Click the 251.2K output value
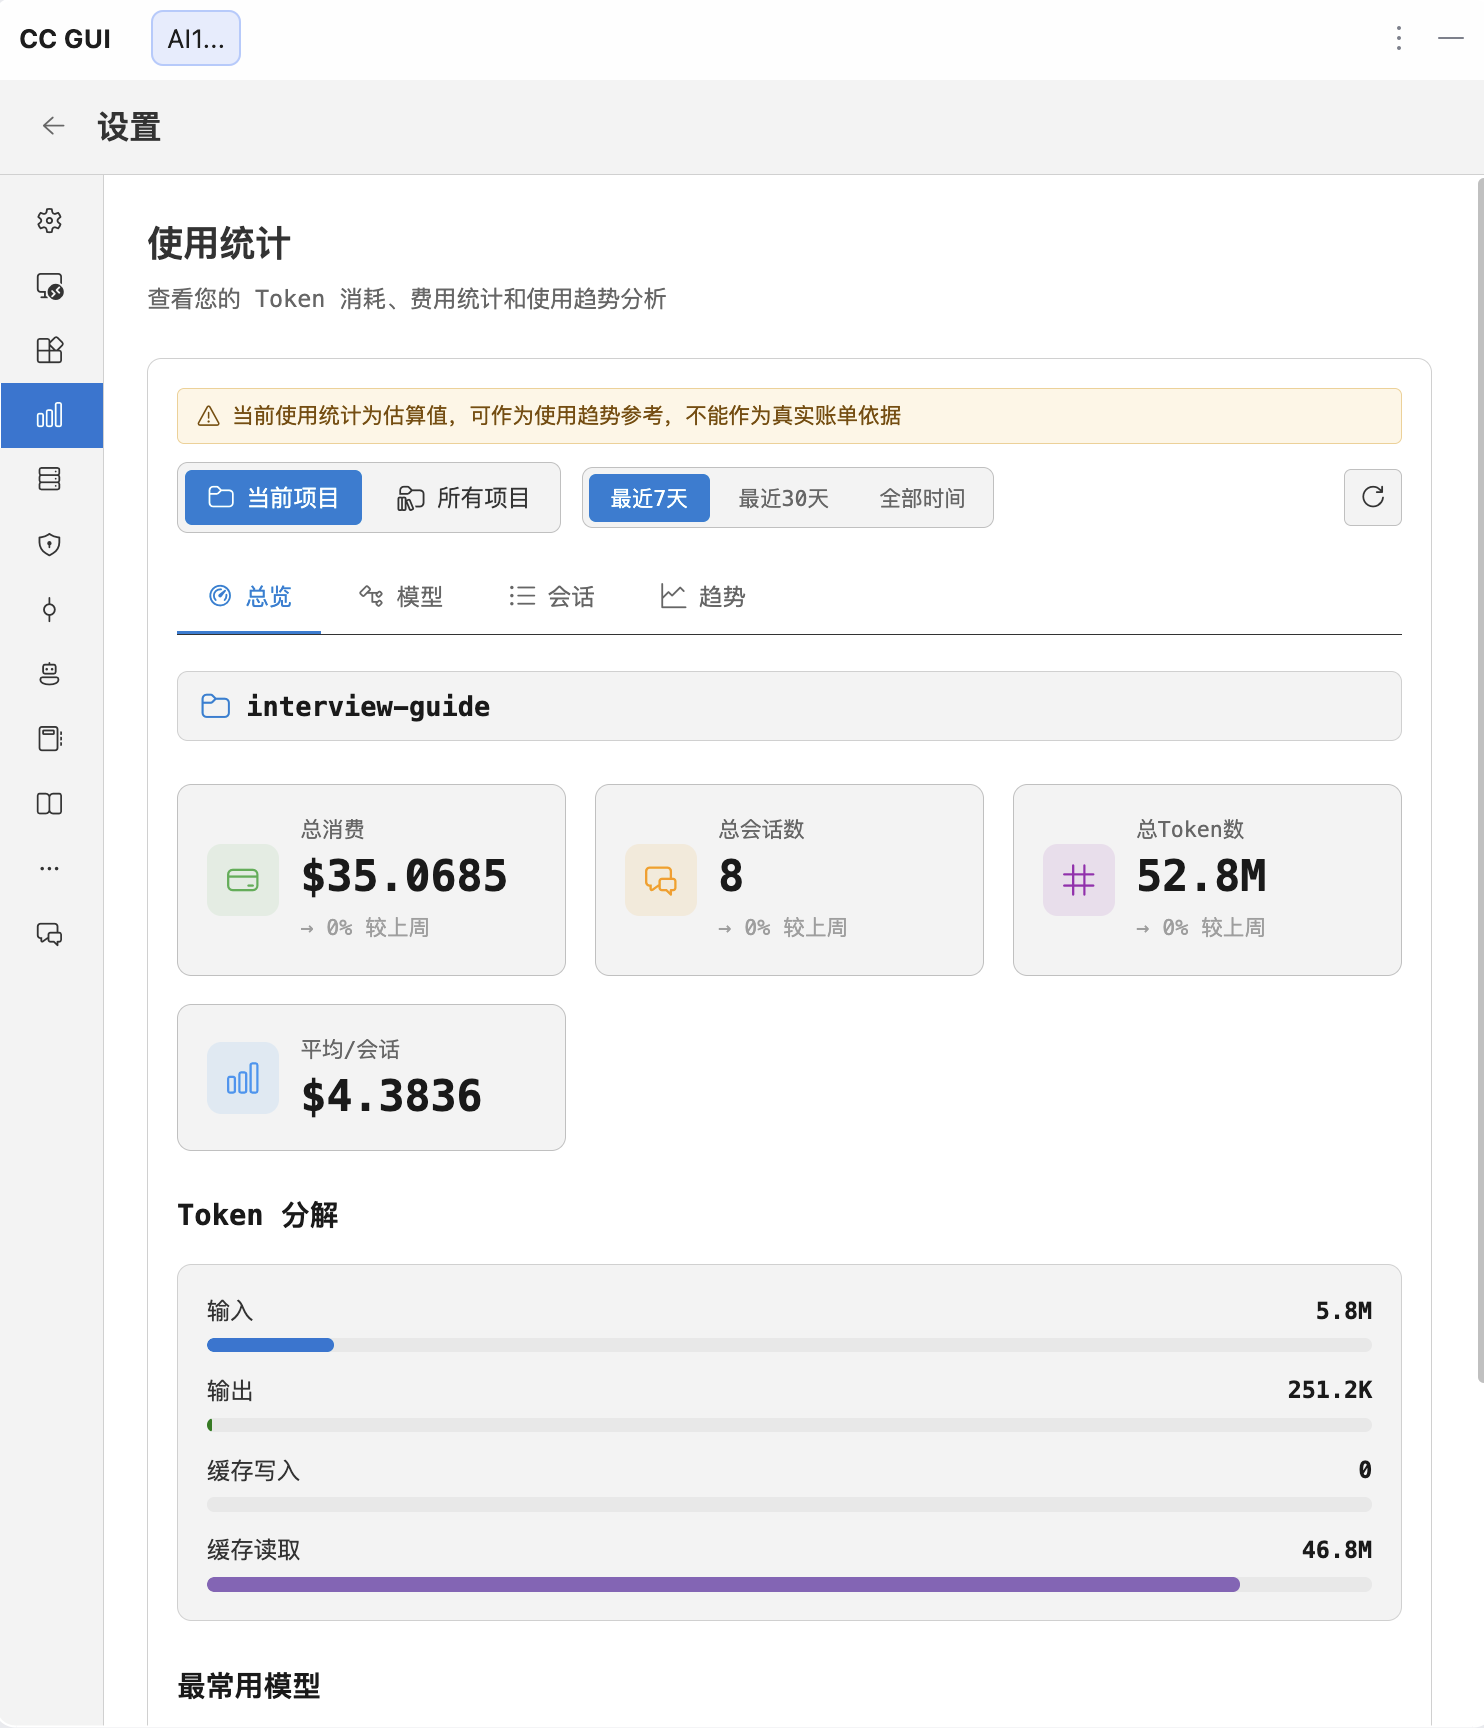This screenshot has height=1728, width=1484. (x=1329, y=1390)
